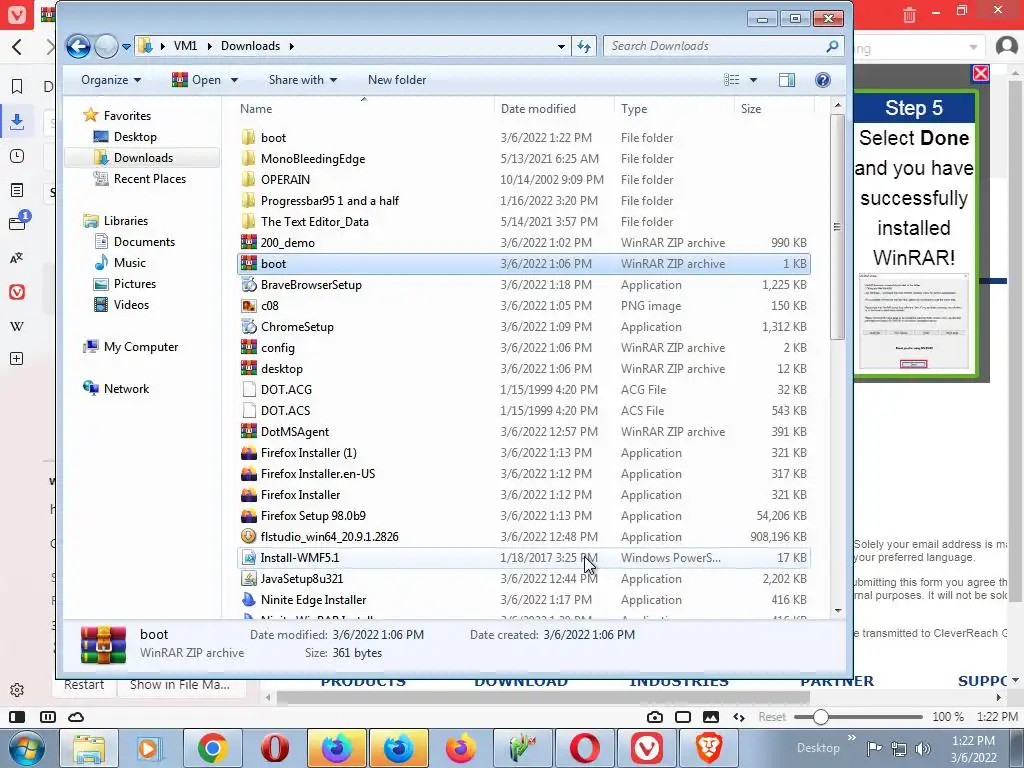
Task: Go back using Explorer's back arrow
Action: click(78, 46)
